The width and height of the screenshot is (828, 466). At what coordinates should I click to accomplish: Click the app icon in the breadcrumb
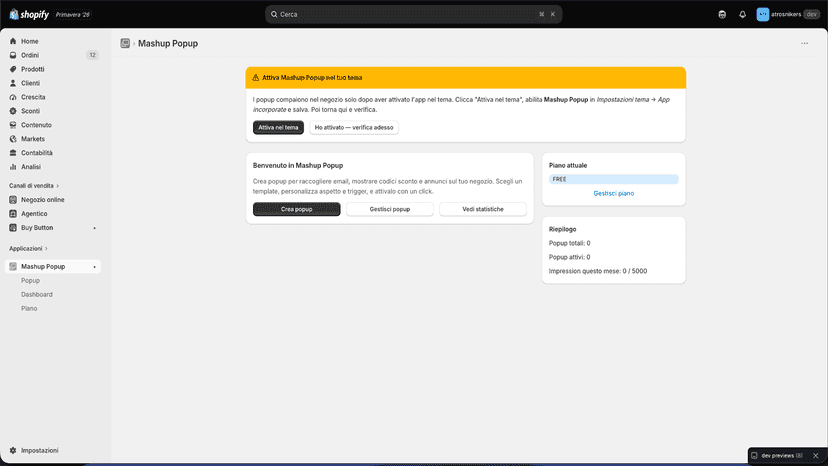coord(125,43)
